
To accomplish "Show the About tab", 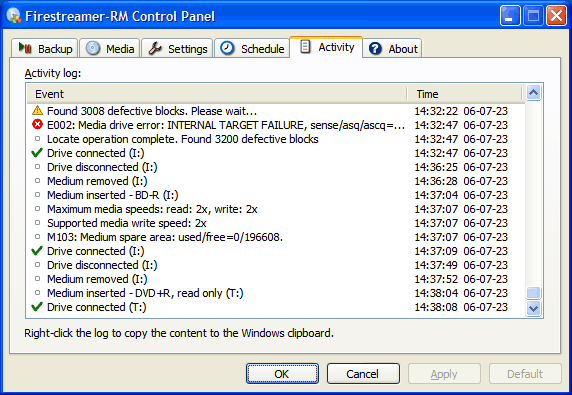I will click(x=393, y=48).
